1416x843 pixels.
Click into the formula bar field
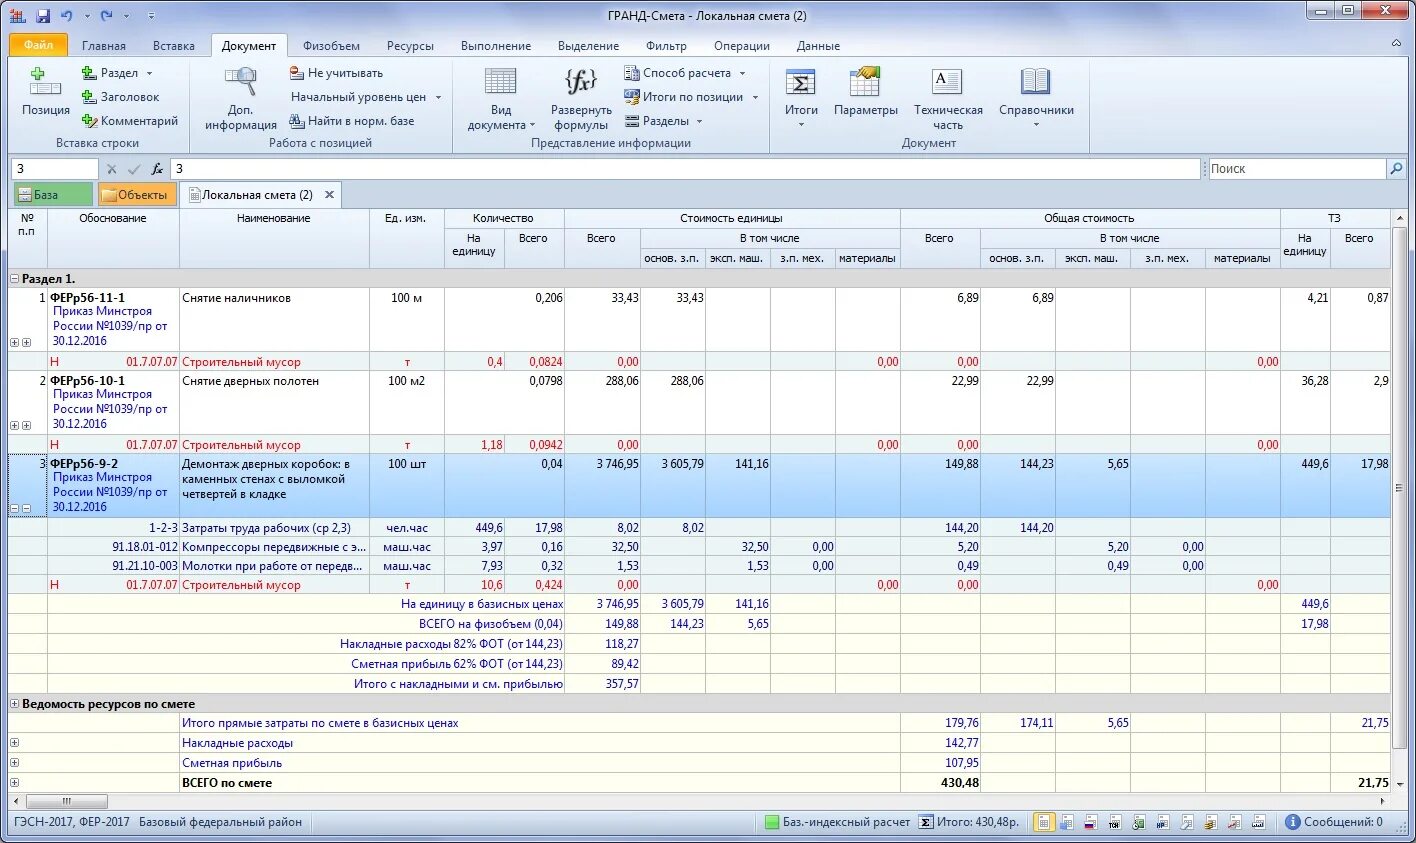(685, 169)
